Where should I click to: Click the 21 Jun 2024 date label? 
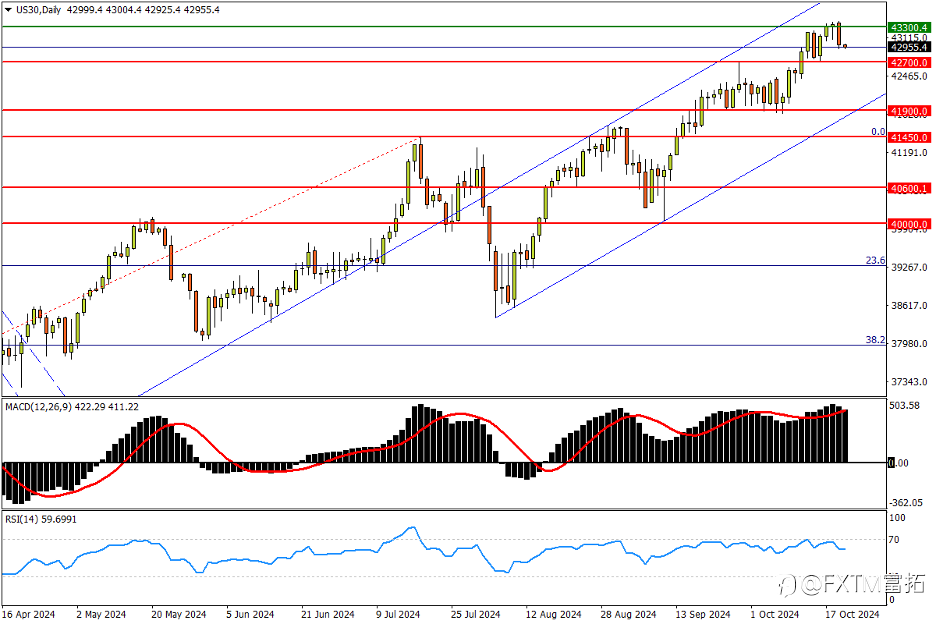pos(328,614)
